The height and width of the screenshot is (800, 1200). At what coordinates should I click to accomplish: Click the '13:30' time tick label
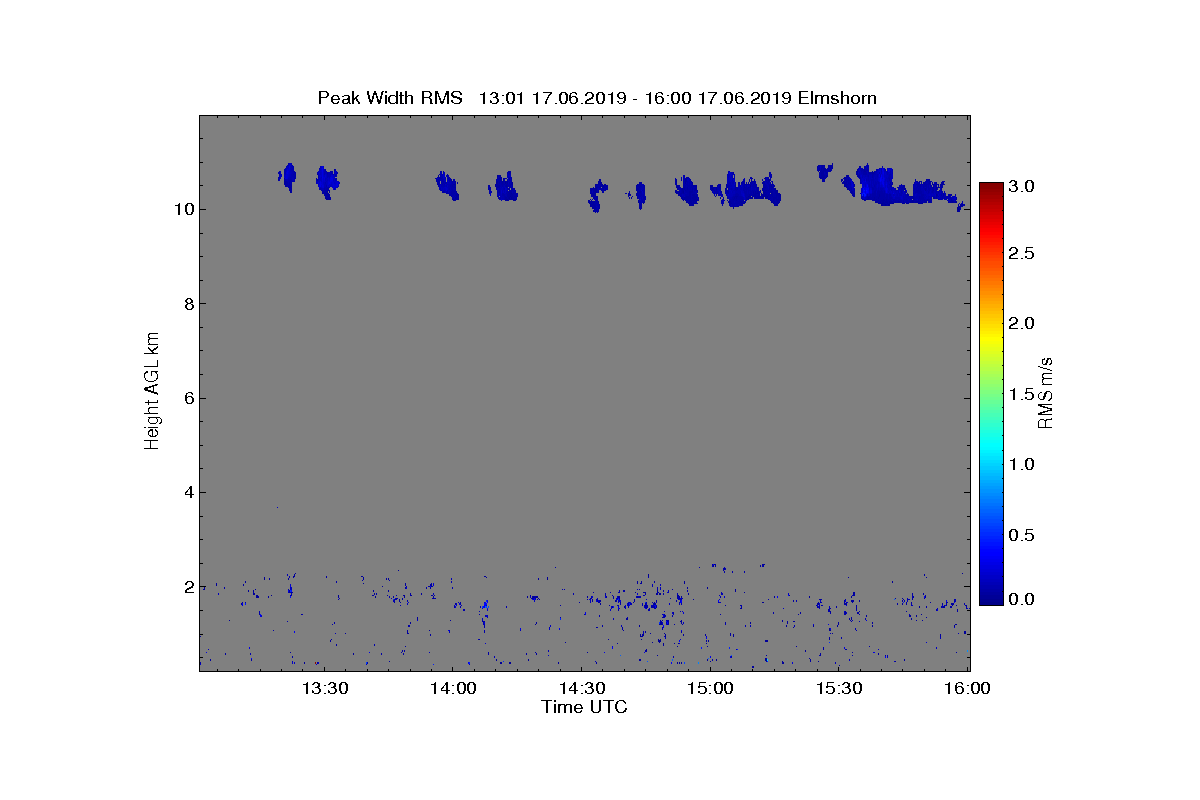pyautogui.click(x=325, y=689)
